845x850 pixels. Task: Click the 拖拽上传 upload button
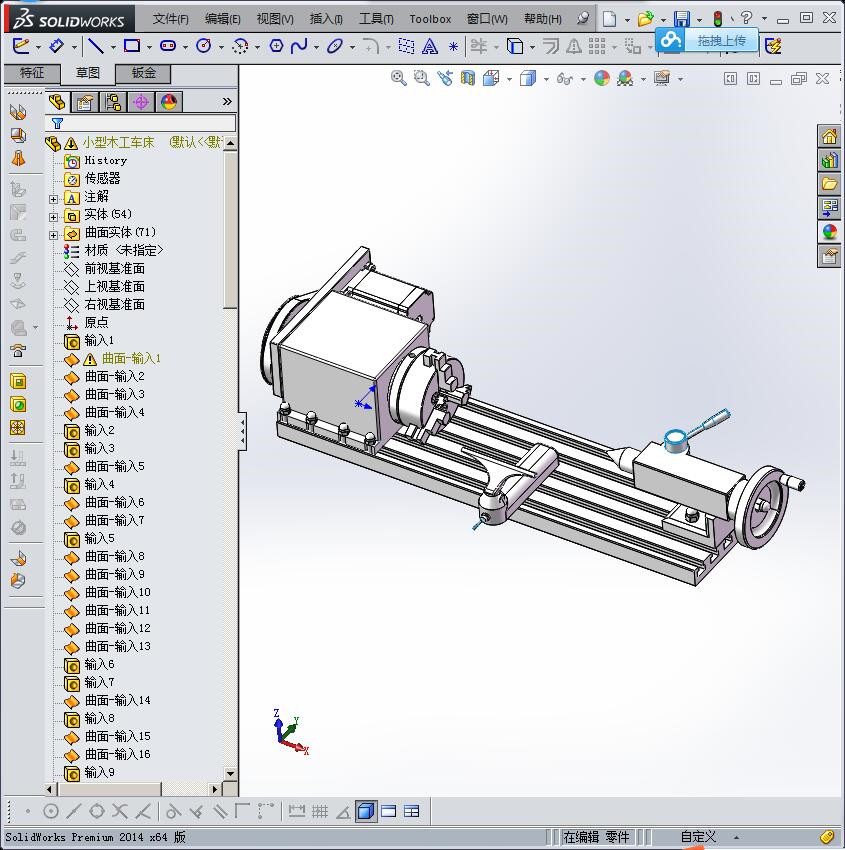click(706, 40)
